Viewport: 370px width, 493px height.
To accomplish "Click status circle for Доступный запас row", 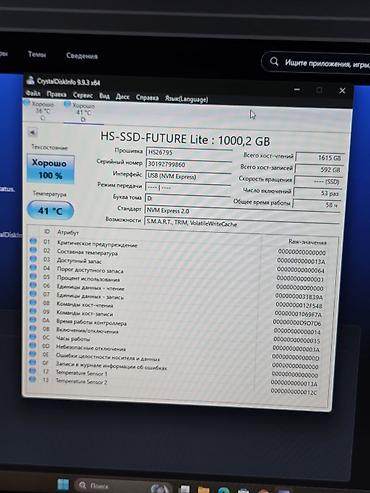I will coord(33,259).
